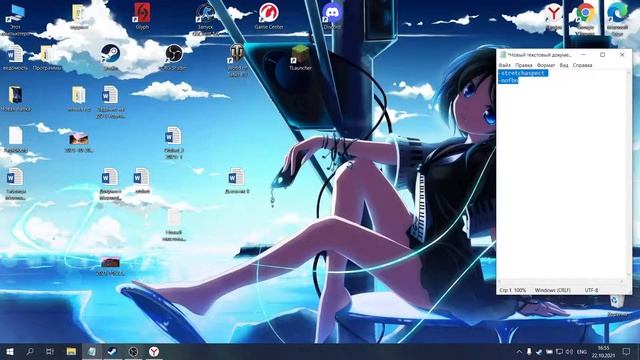
Task: Select the OBS Studio desktop shortcut
Action: click(x=173, y=57)
